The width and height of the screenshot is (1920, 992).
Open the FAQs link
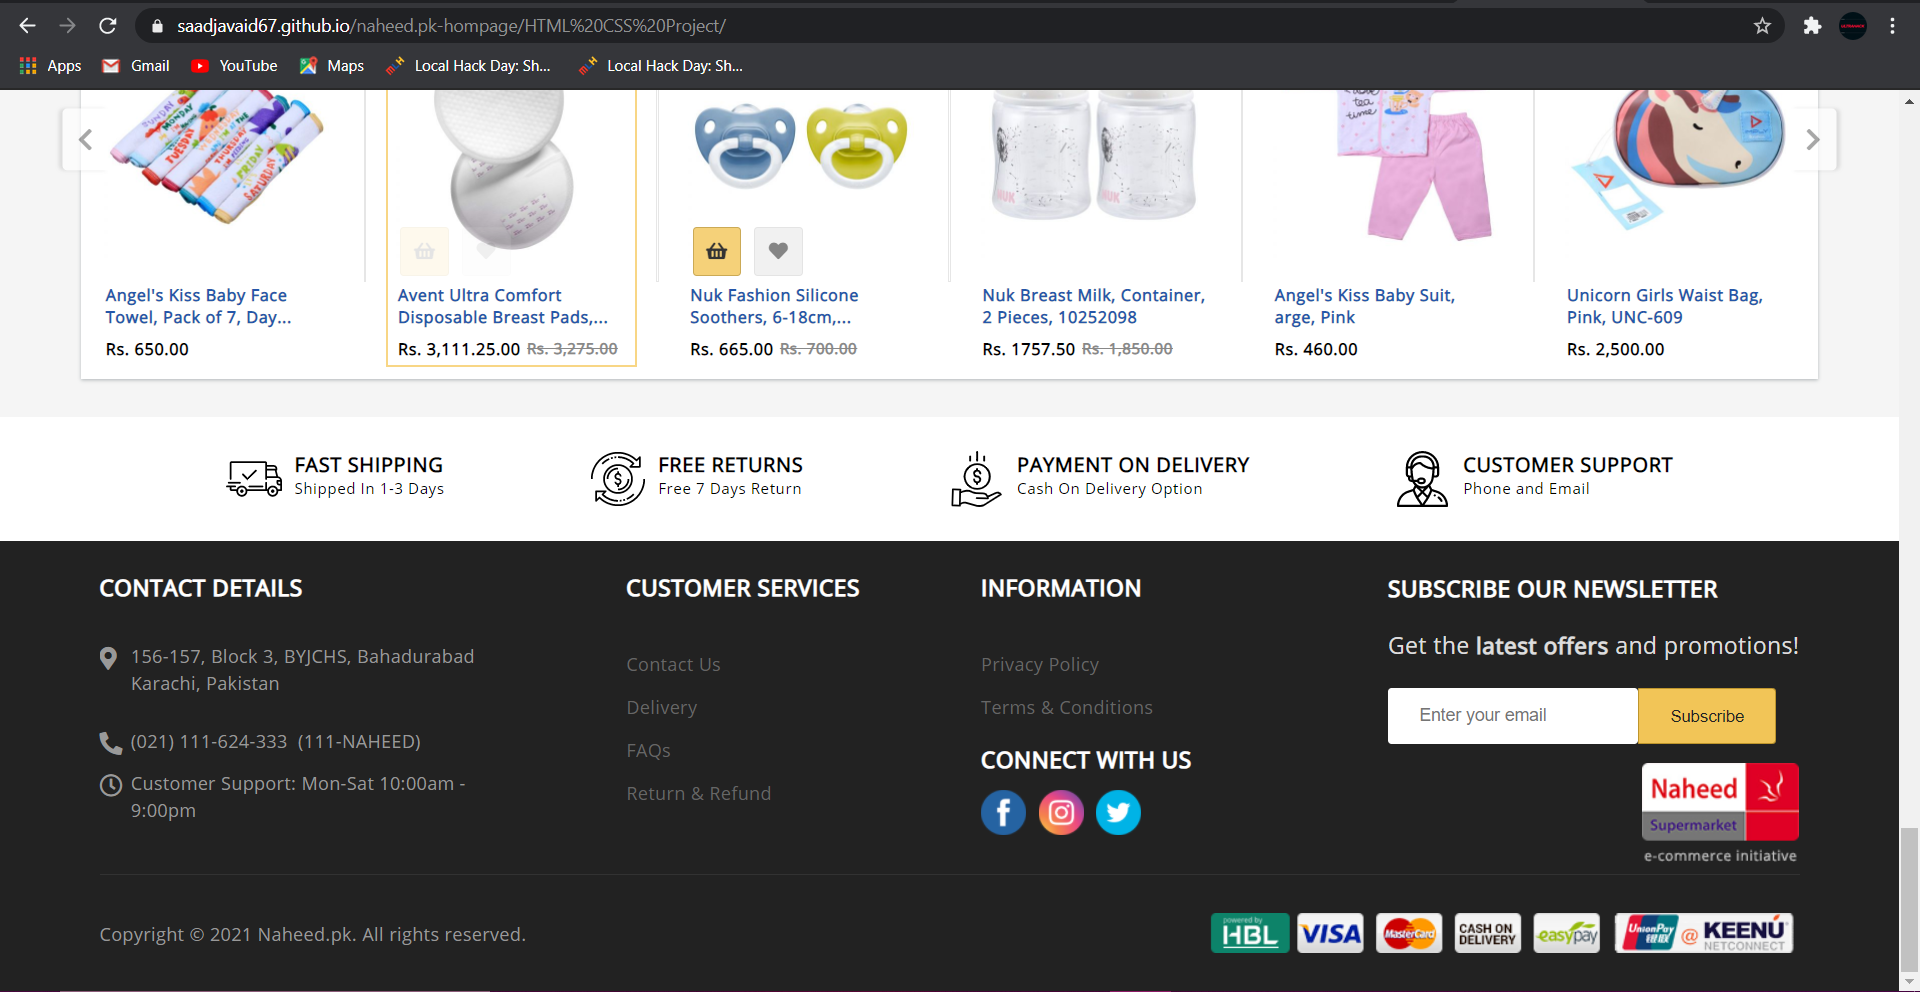click(648, 750)
